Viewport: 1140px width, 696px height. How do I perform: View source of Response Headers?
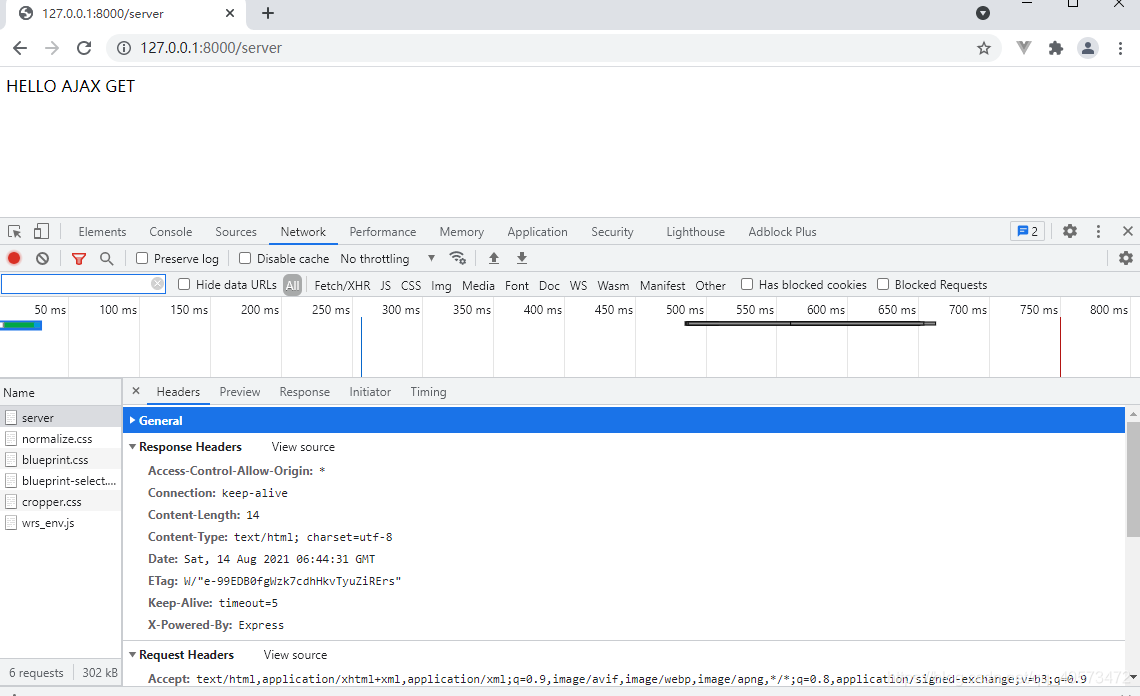click(303, 447)
